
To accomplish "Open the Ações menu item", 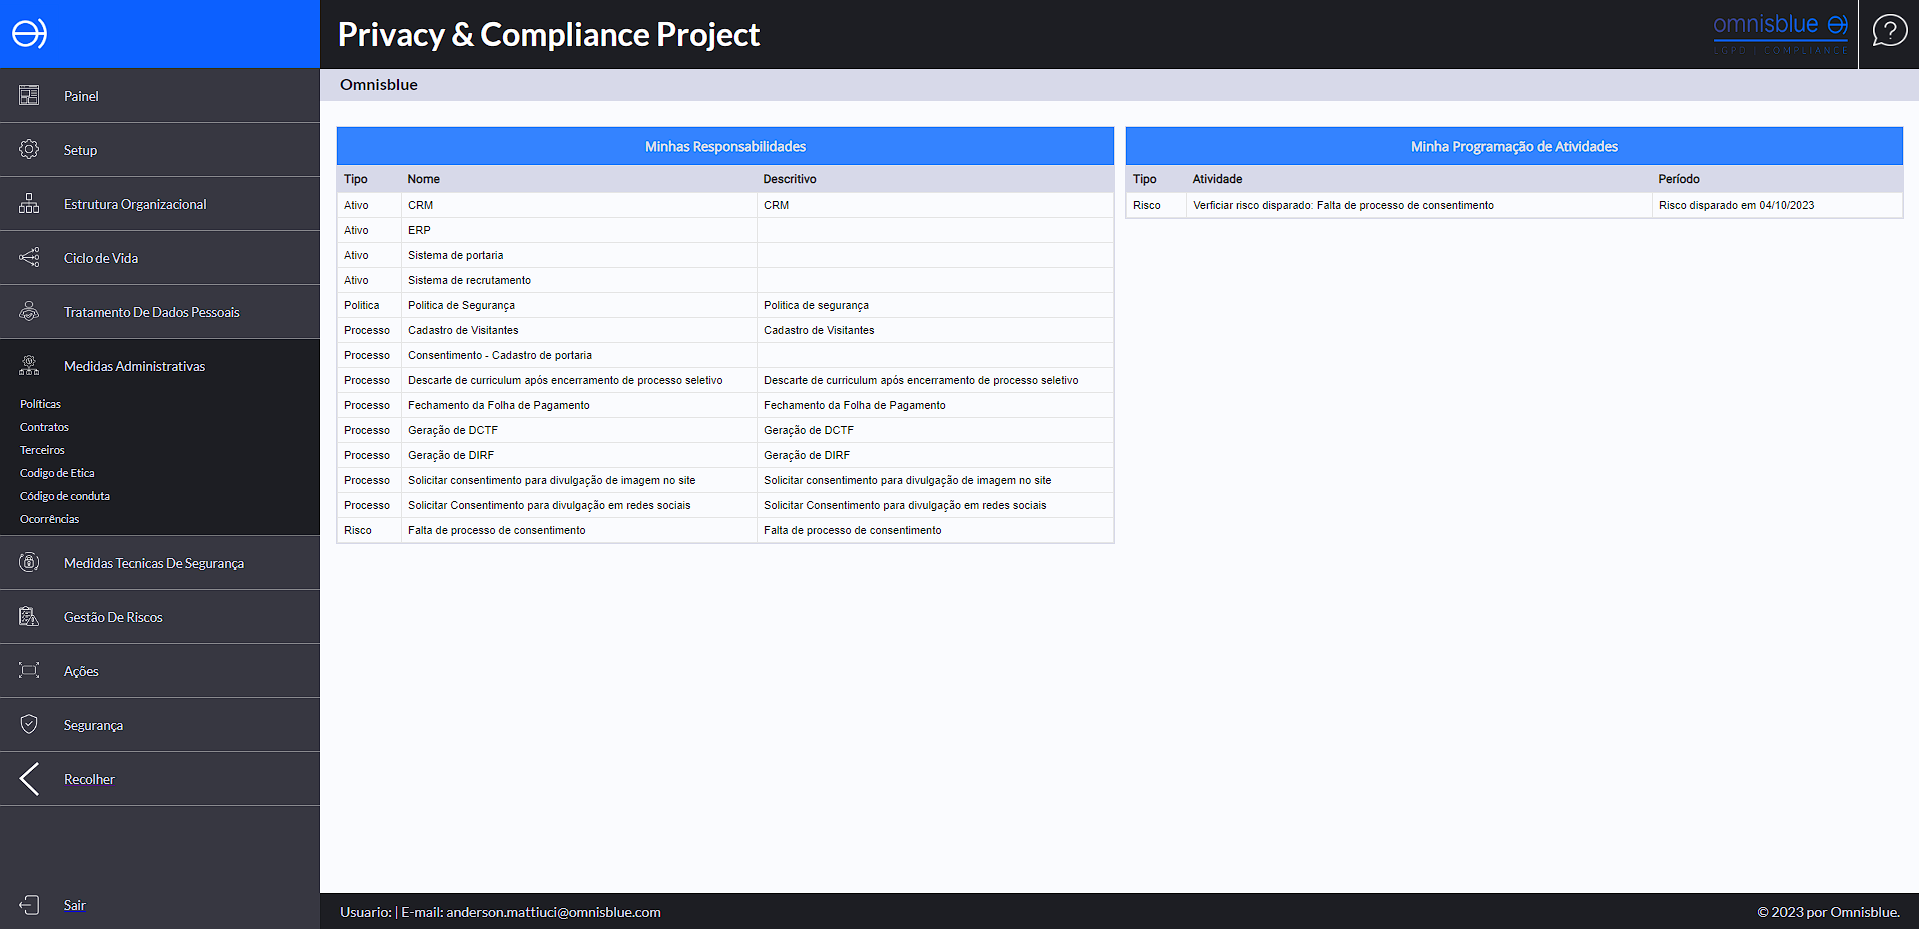I will coord(81,672).
